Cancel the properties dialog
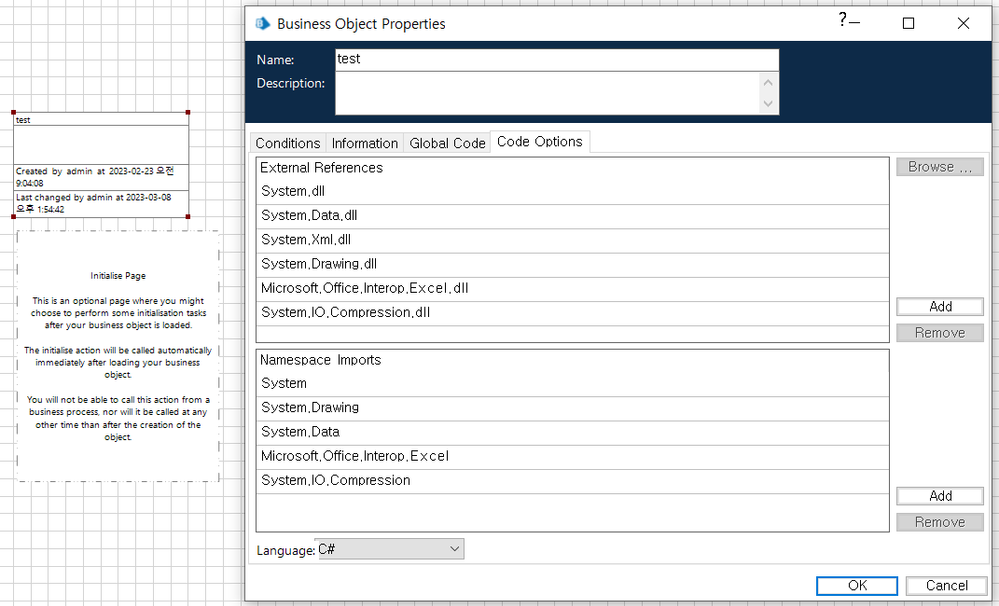999x606 pixels. (x=947, y=586)
